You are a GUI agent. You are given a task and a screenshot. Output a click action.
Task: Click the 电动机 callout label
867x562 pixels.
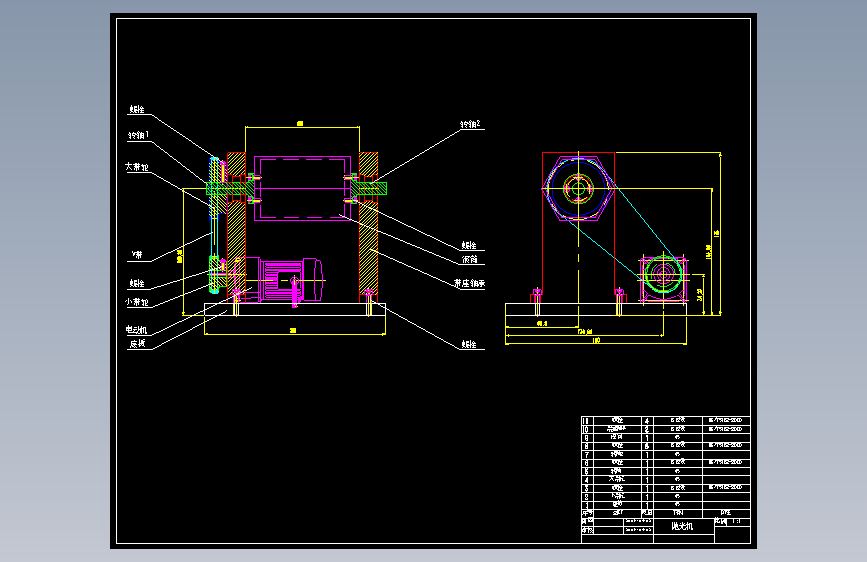click(x=137, y=330)
